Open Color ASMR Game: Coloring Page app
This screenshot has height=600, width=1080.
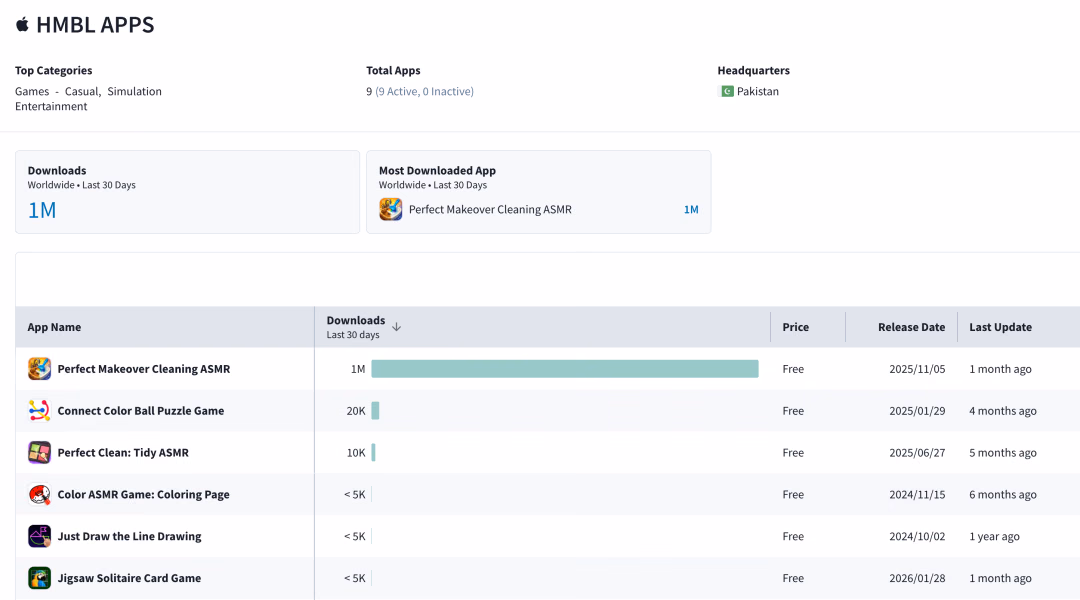[x=144, y=494]
